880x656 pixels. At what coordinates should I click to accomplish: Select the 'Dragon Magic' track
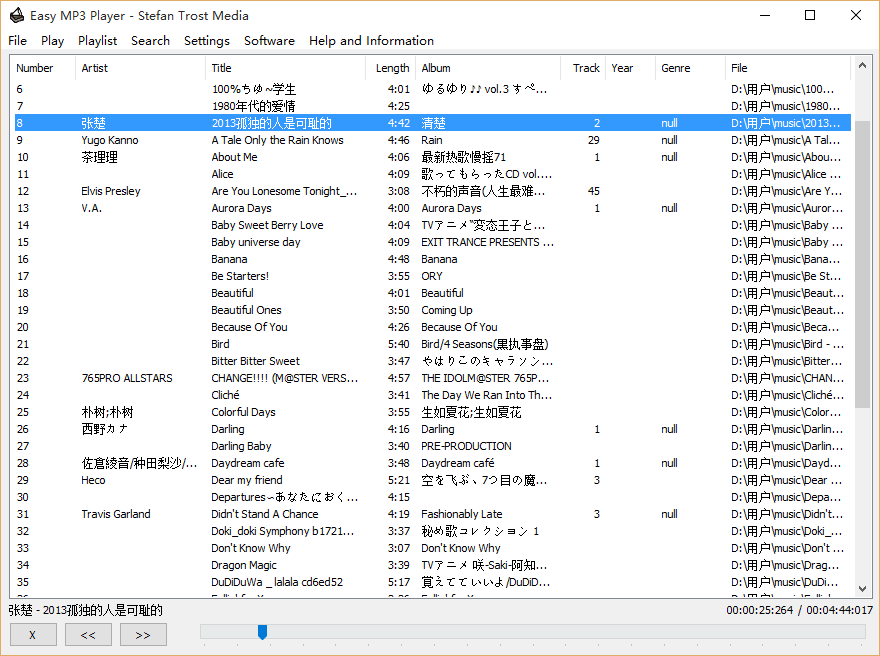[244, 565]
